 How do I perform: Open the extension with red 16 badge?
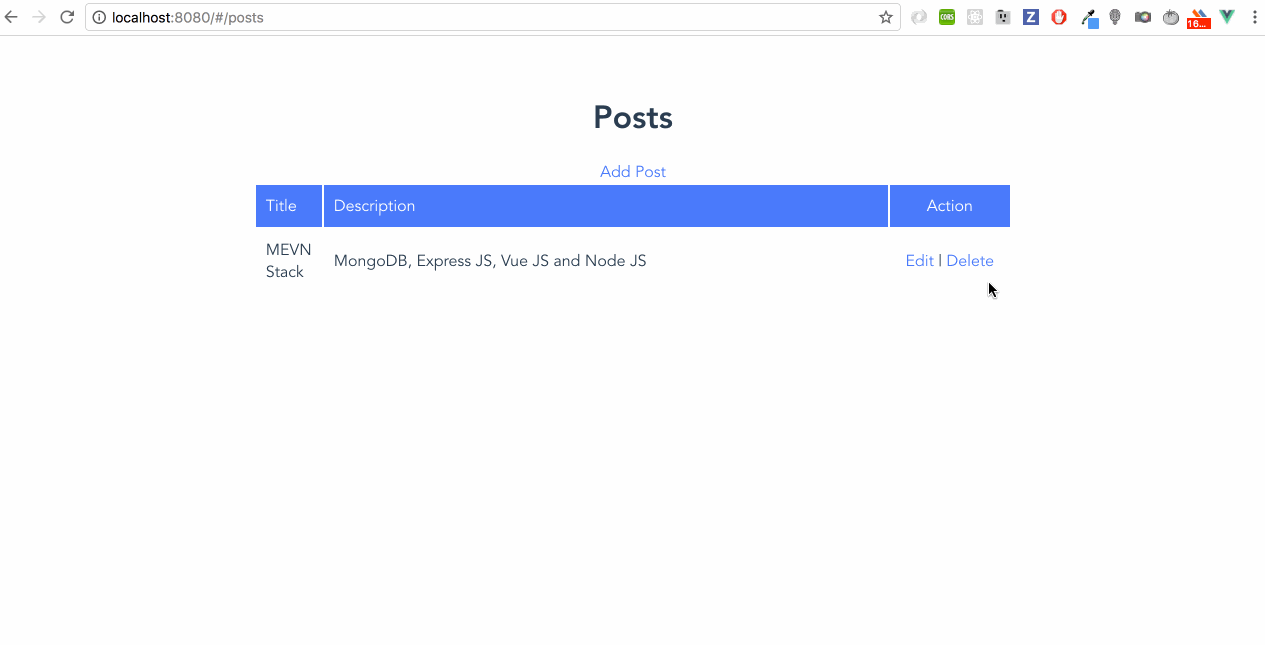pos(1198,19)
